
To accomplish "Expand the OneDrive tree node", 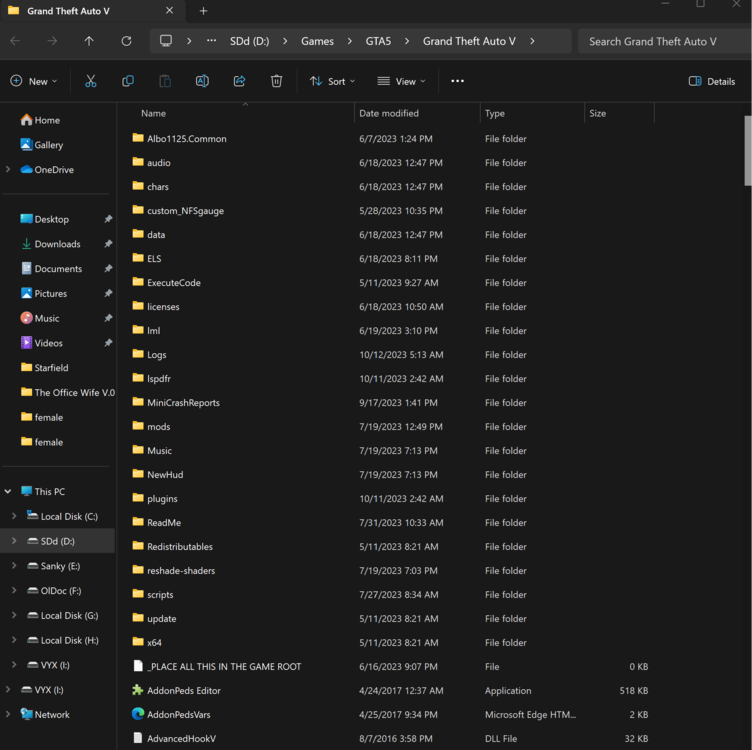I will click(x=8, y=169).
